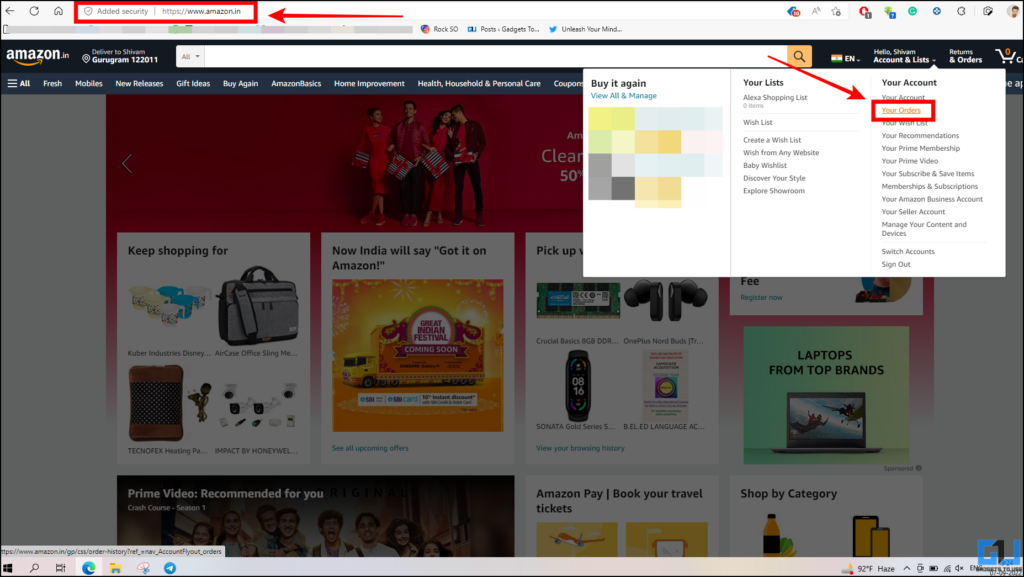Open Your Orders in the account flyout
Image resolution: width=1024 pixels, height=577 pixels.
click(x=901, y=110)
